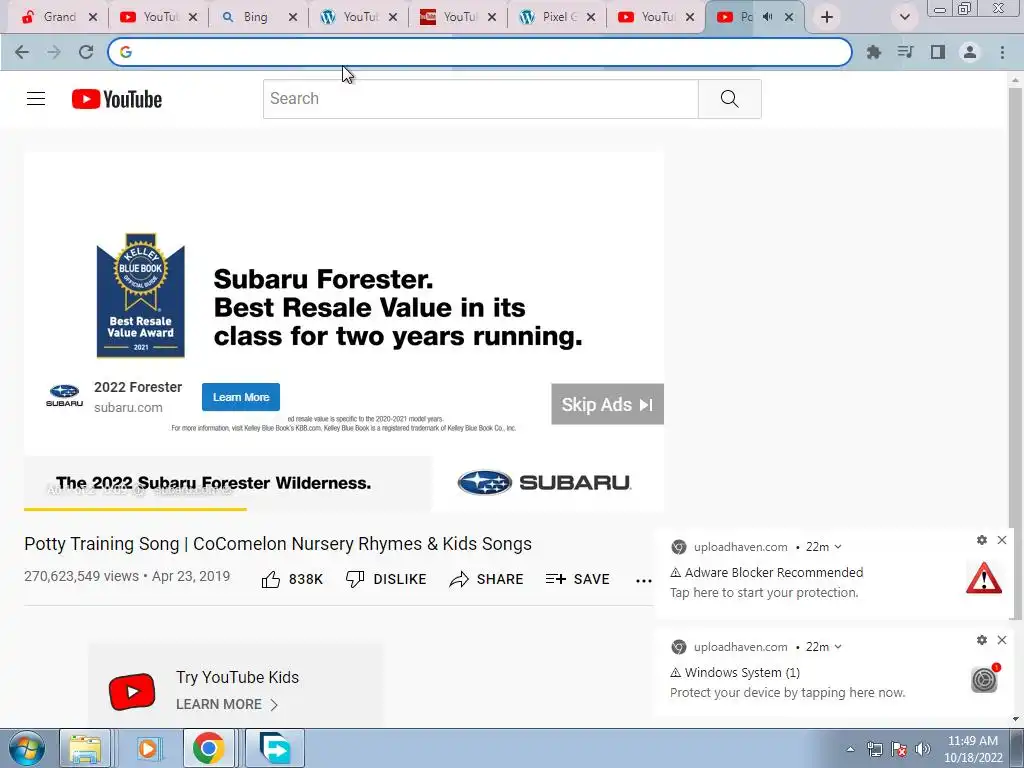The height and width of the screenshot is (768, 1024).
Task: Skip the Subaru ad
Action: [607, 404]
